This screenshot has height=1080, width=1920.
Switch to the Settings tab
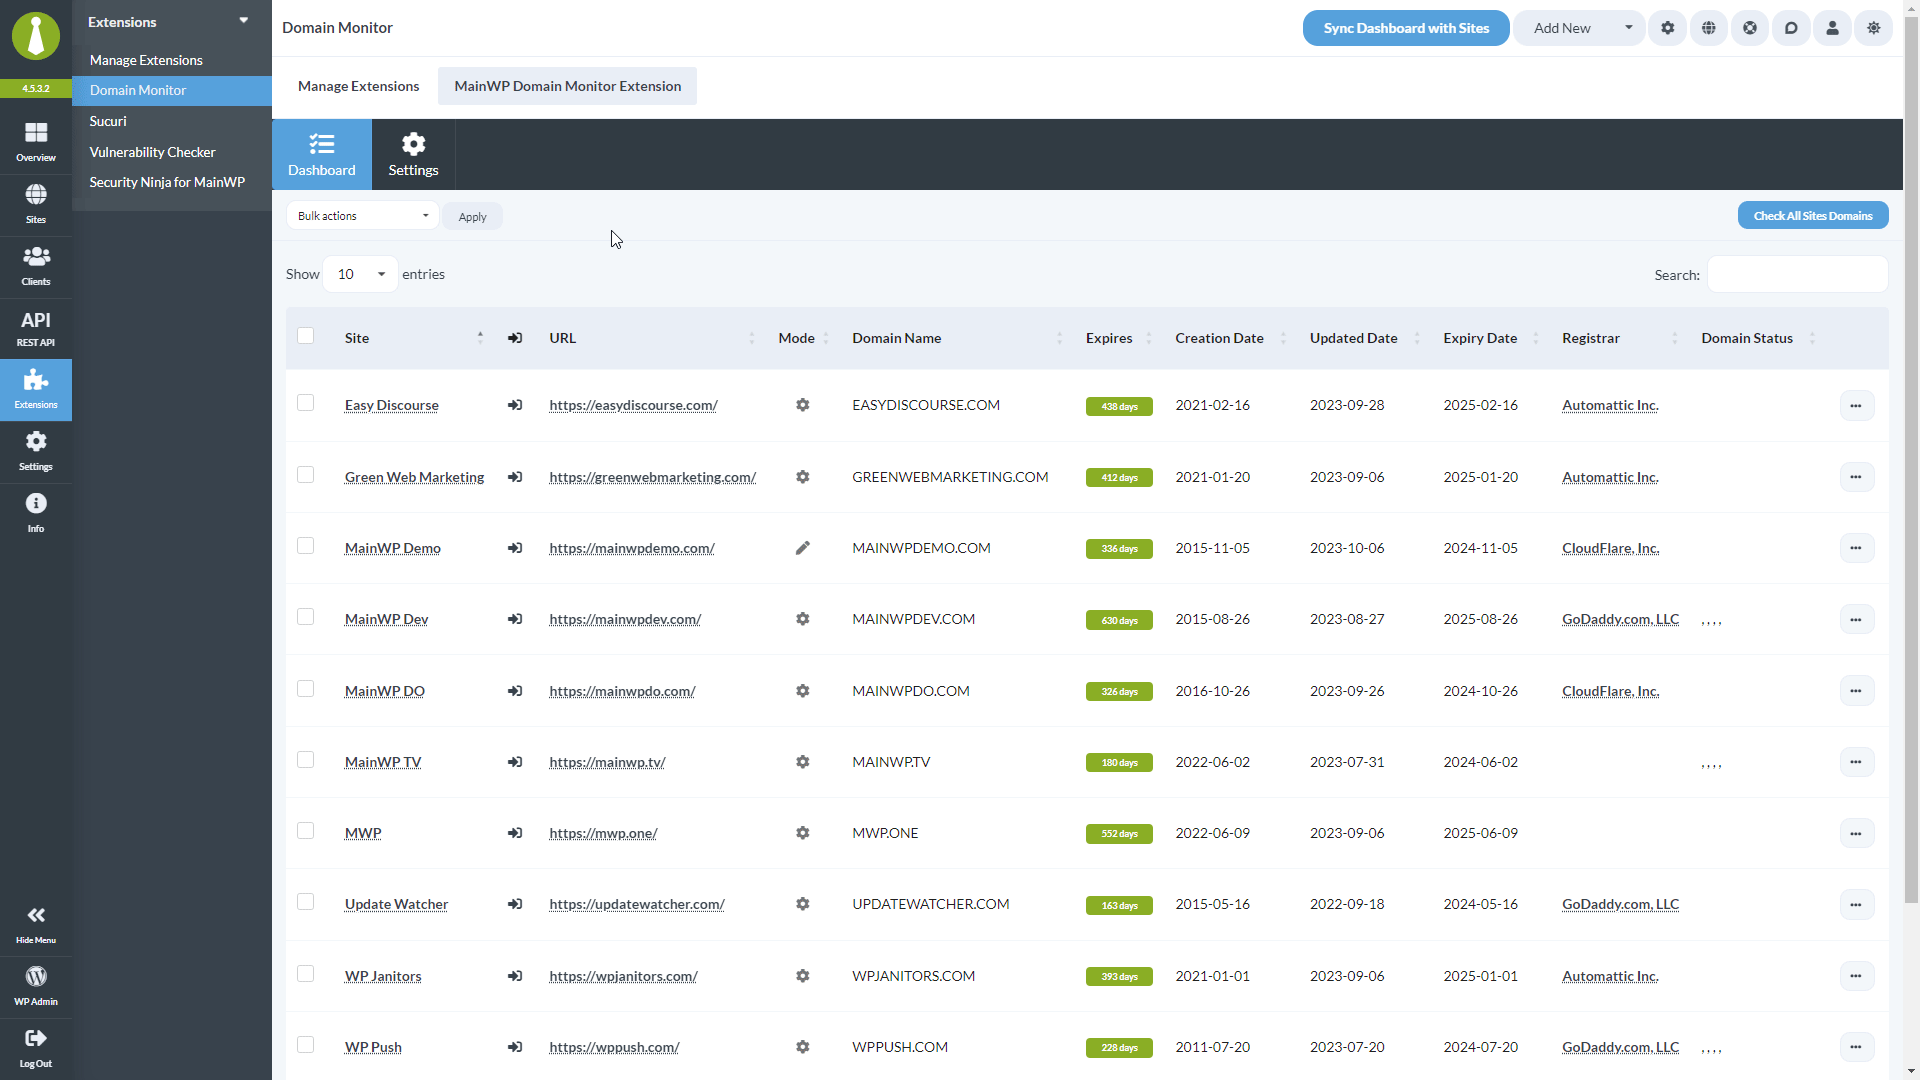click(x=413, y=155)
